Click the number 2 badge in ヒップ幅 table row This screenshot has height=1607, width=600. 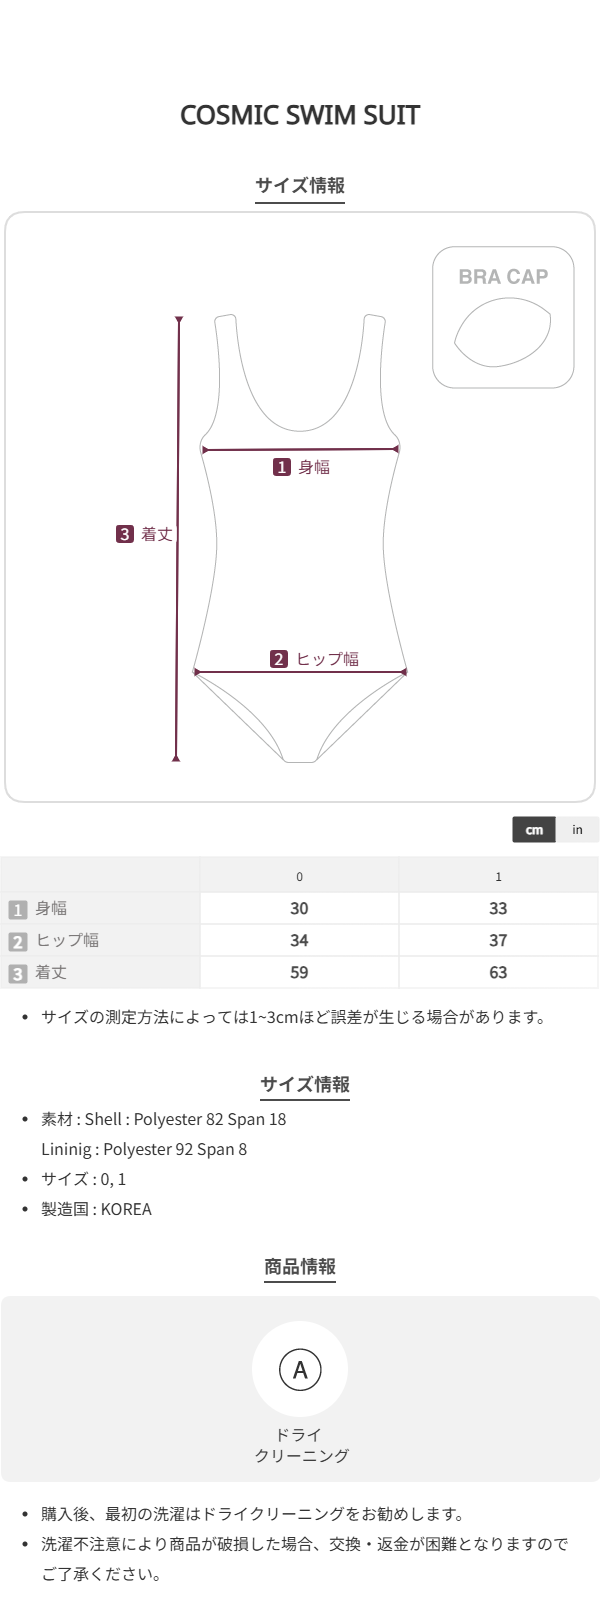(17, 941)
